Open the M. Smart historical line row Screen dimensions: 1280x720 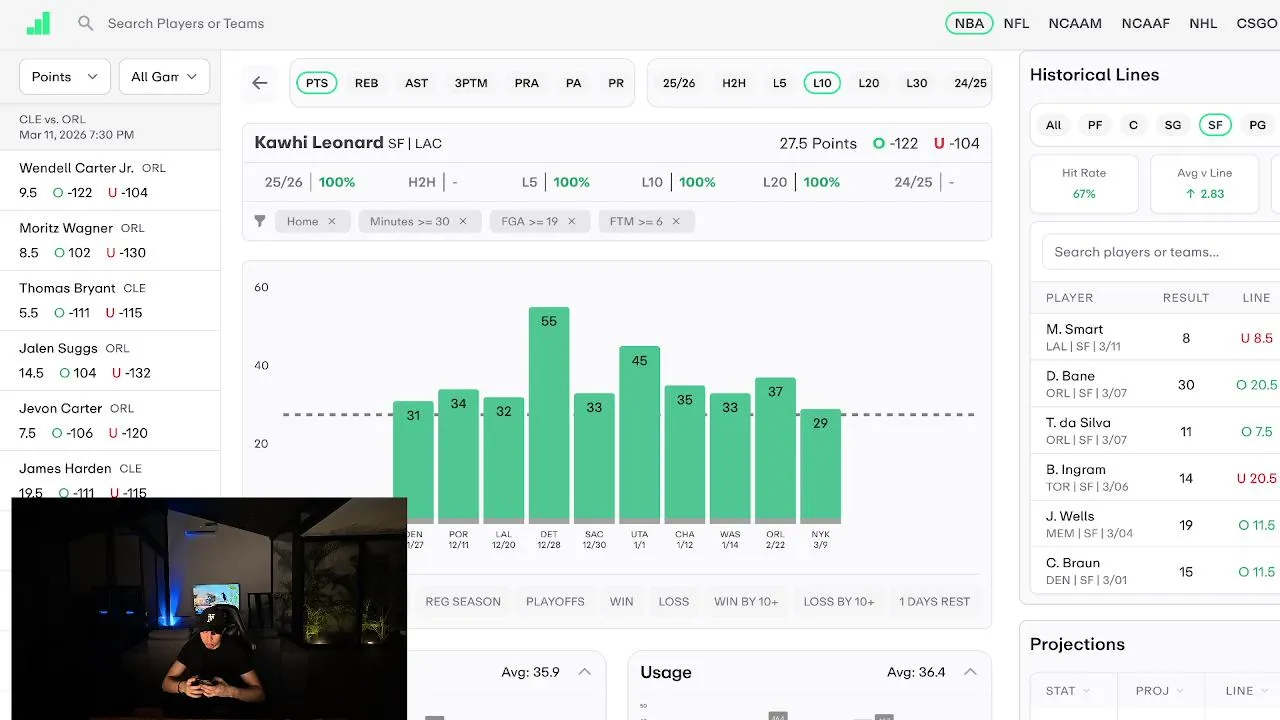[x=1155, y=337]
